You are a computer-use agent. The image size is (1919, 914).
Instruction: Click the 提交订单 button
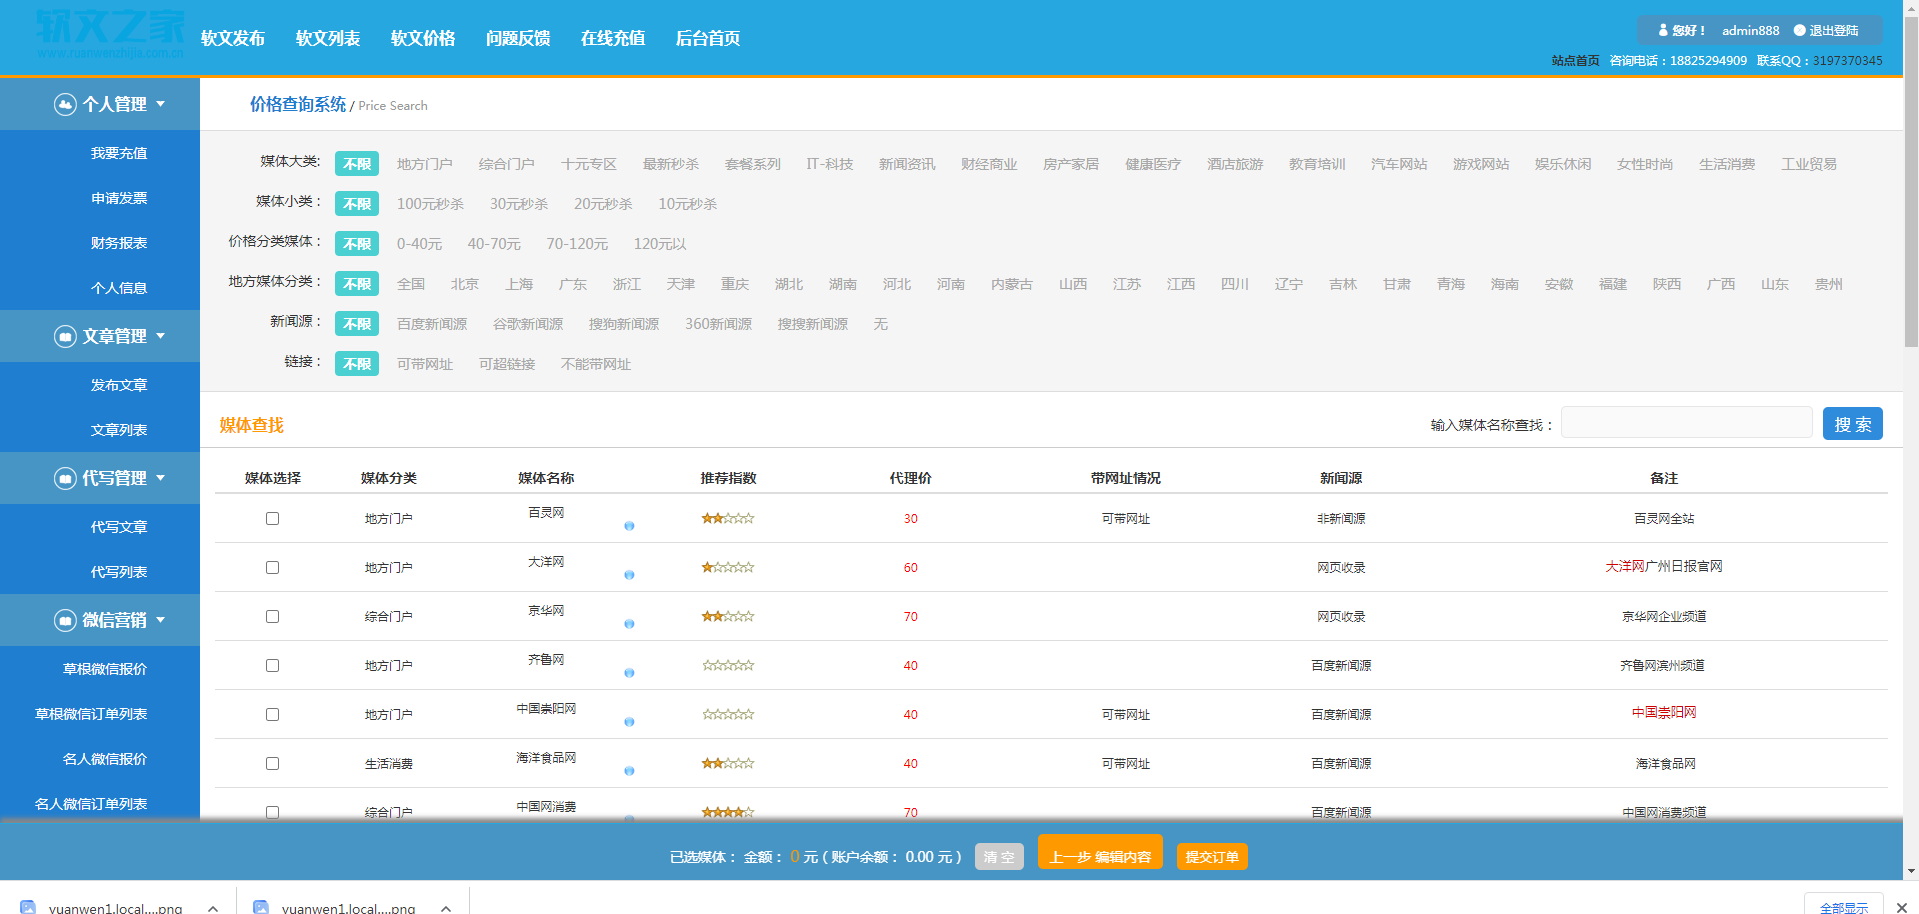coord(1212,857)
